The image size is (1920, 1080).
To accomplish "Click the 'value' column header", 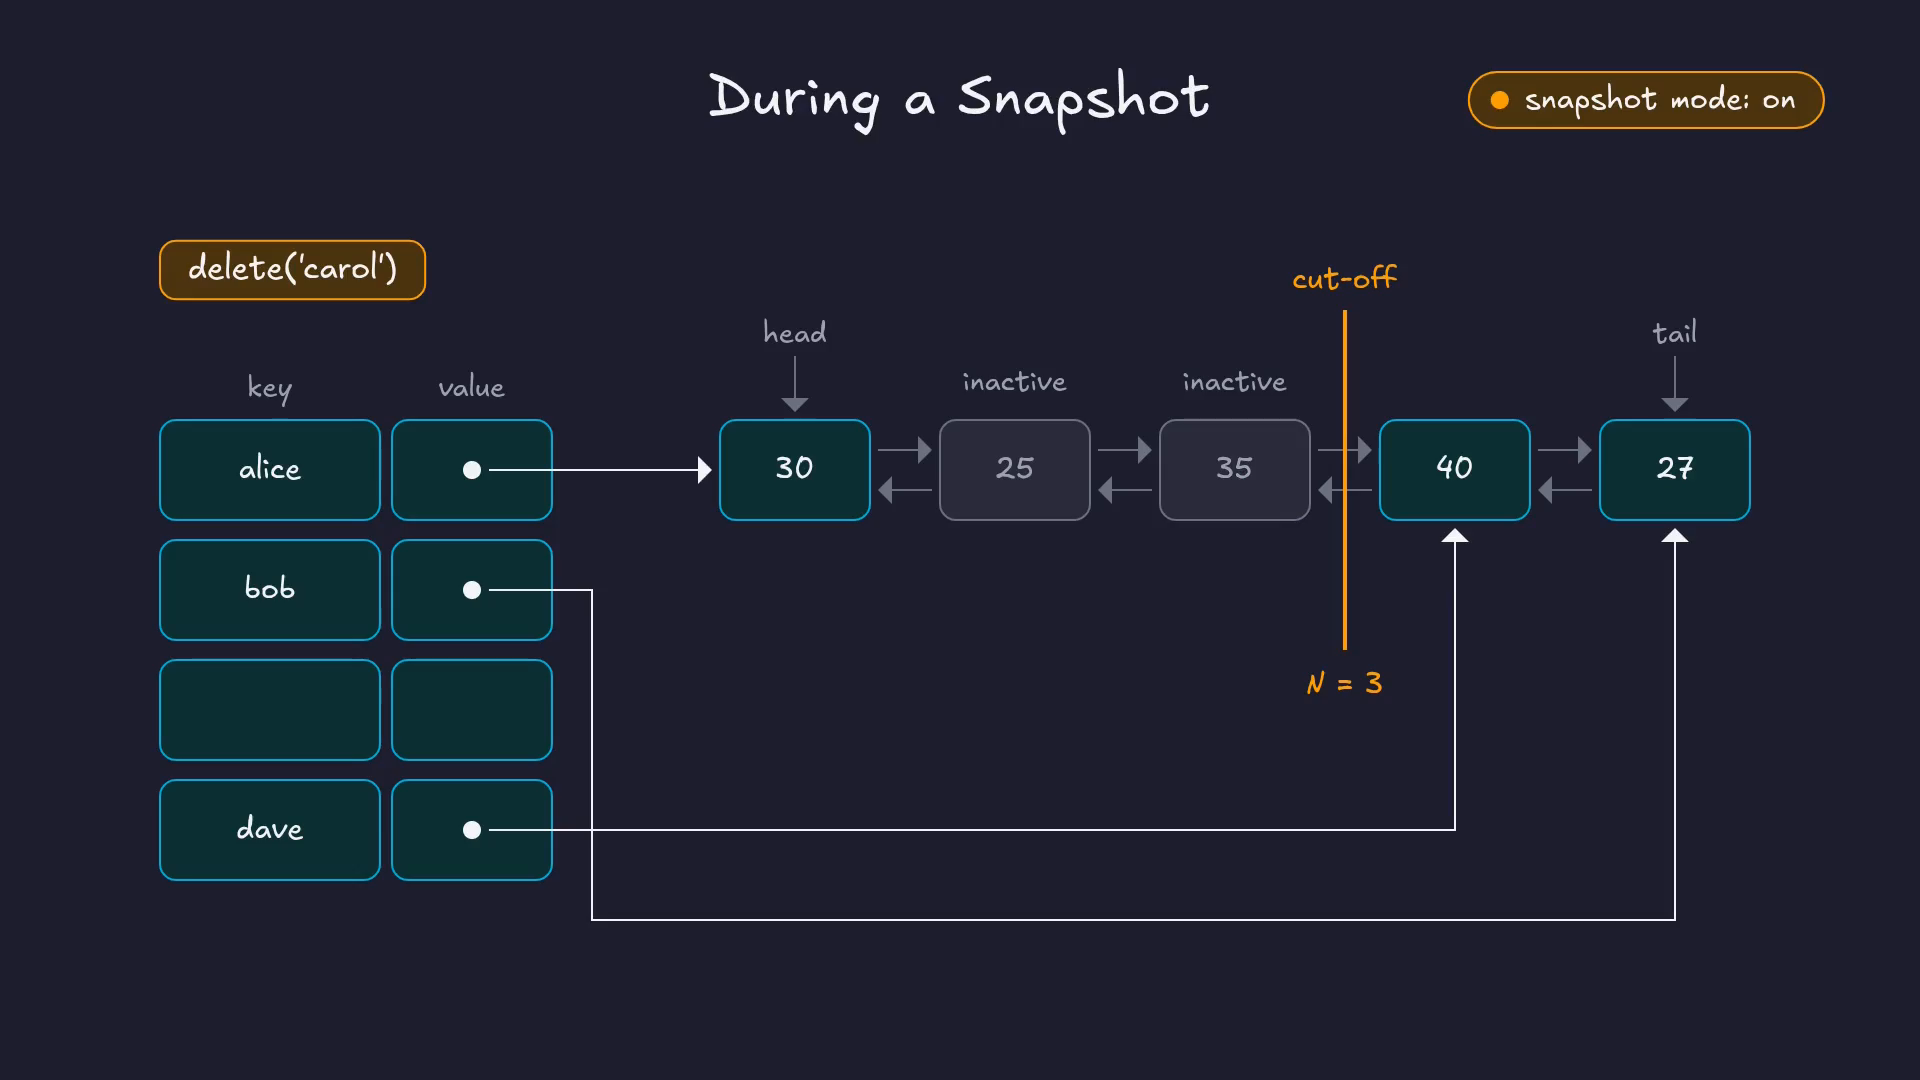I will [472, 388].
